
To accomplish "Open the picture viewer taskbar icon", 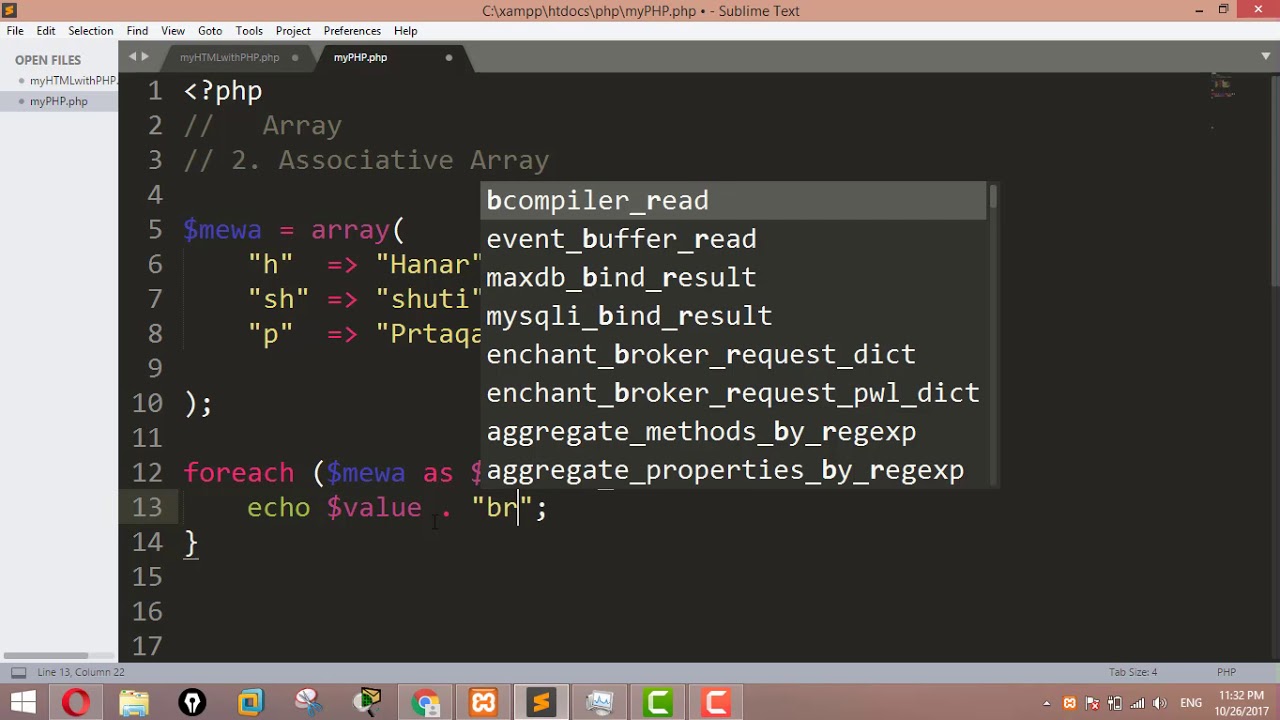I will pos(599,703).
